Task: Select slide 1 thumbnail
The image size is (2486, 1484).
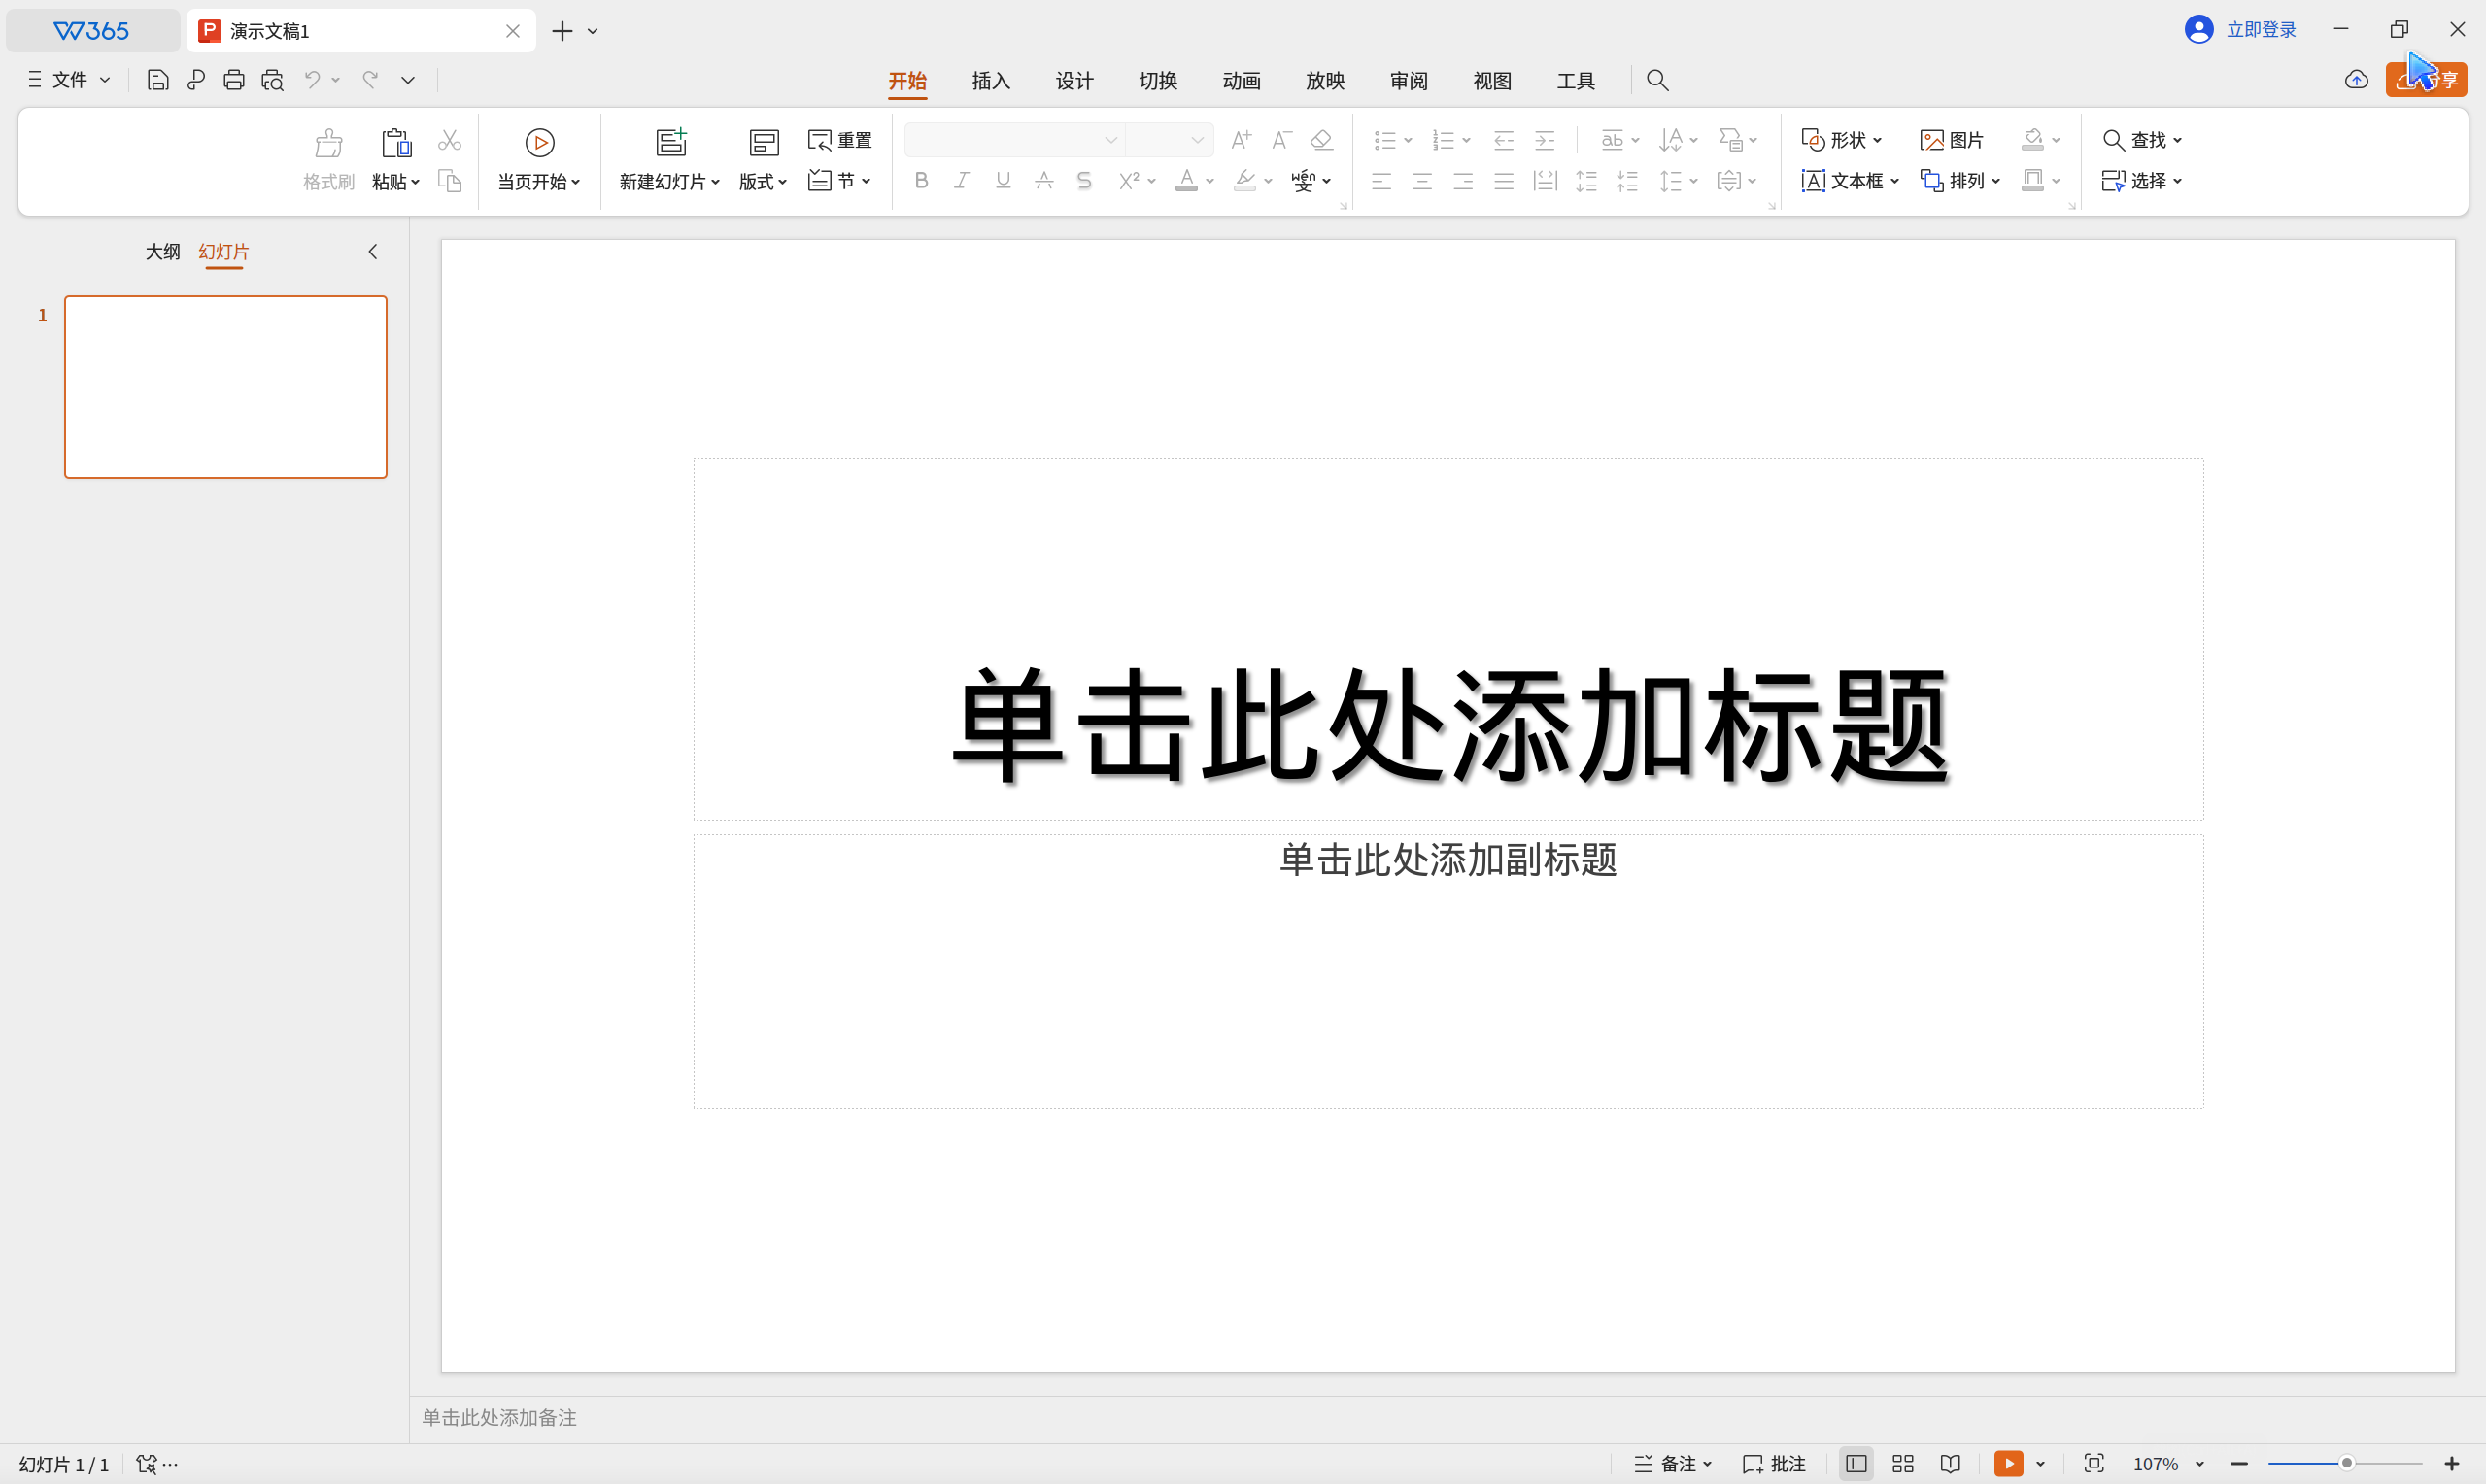Action: [x=226, y=387]
